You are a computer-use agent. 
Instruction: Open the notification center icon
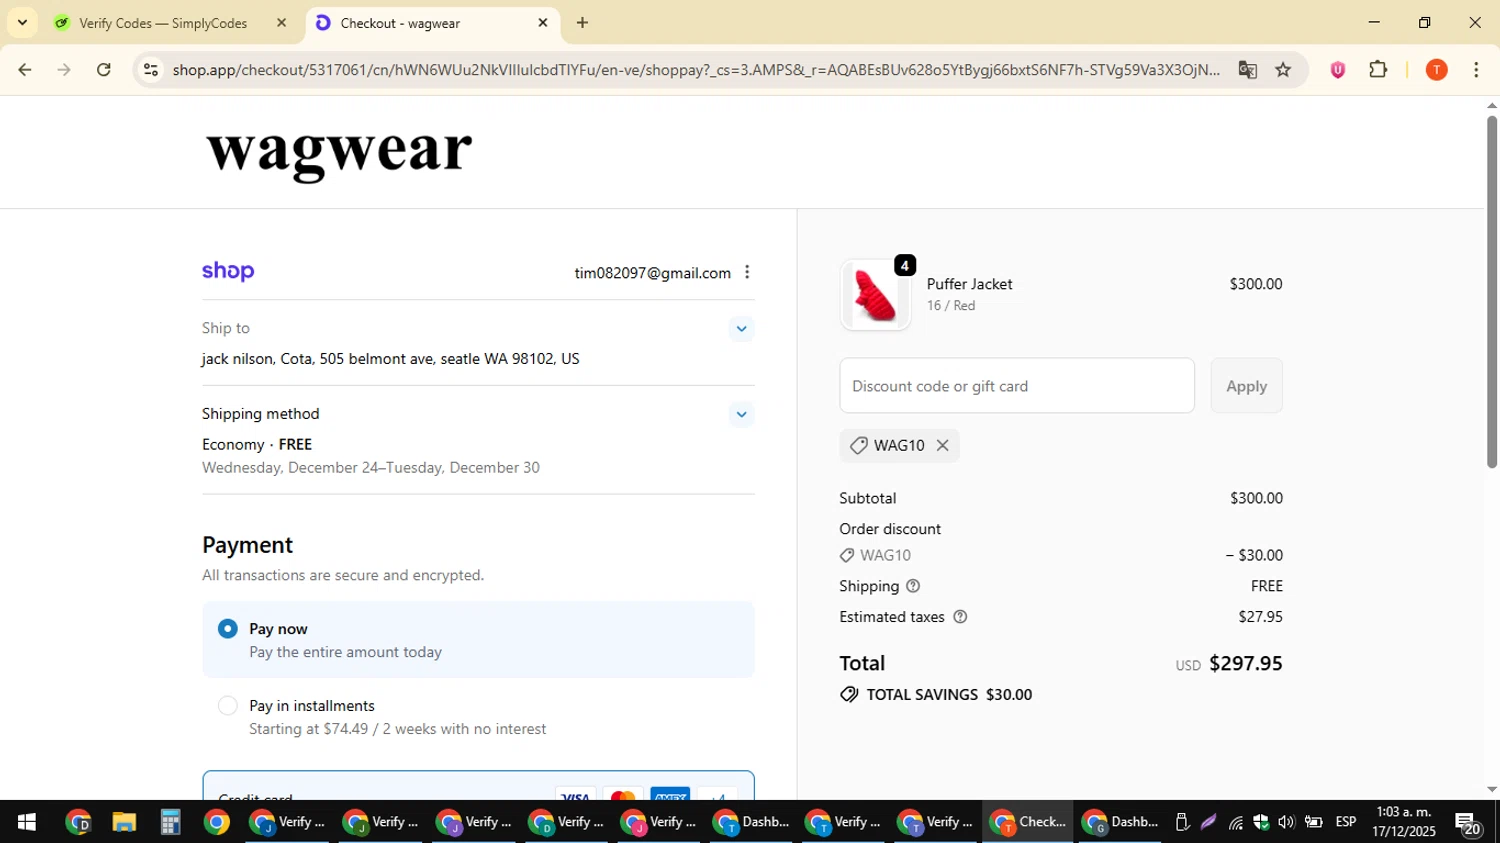(x=1468, y=823)
